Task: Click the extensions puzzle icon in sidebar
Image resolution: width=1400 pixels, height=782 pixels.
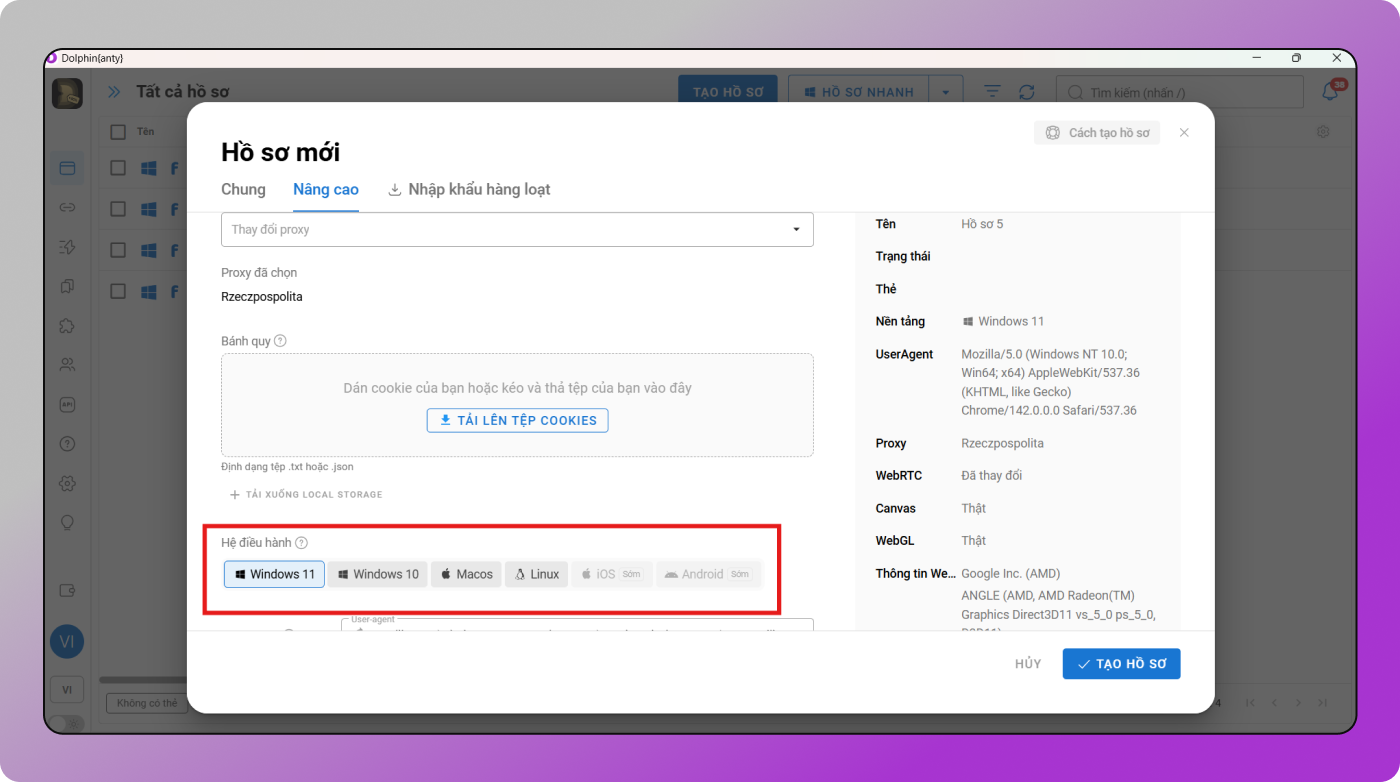Action: 67,326
